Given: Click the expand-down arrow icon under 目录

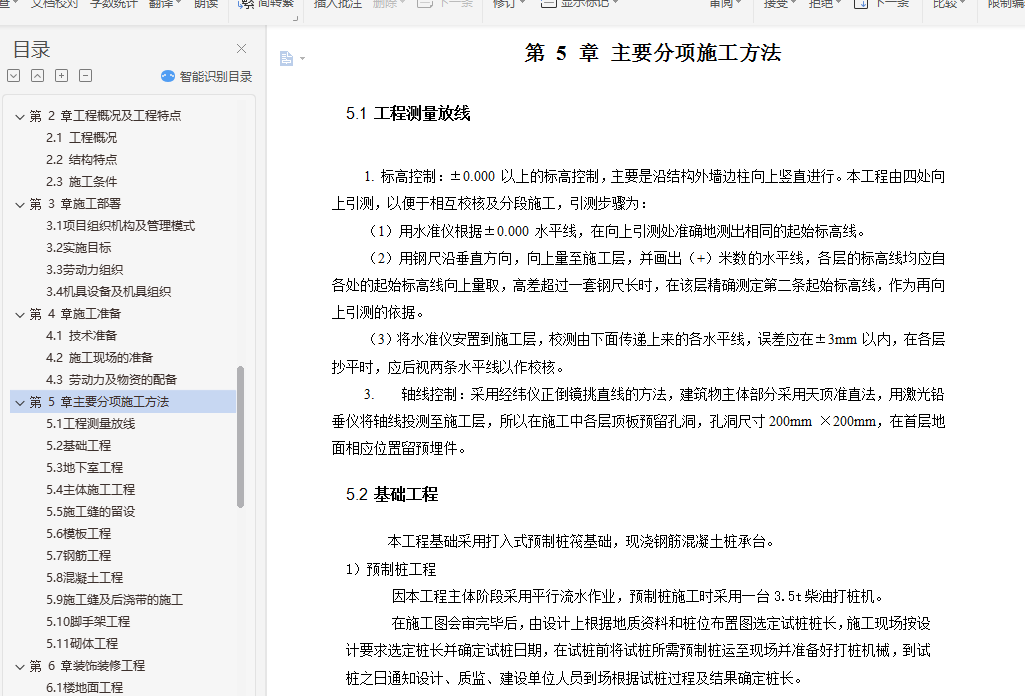Looking at the screenshot, I should click(x=14, y=76).
